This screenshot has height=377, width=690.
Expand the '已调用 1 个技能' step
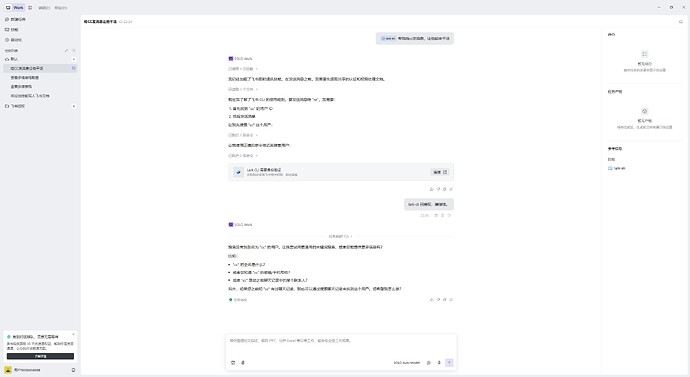coord(242,69)
